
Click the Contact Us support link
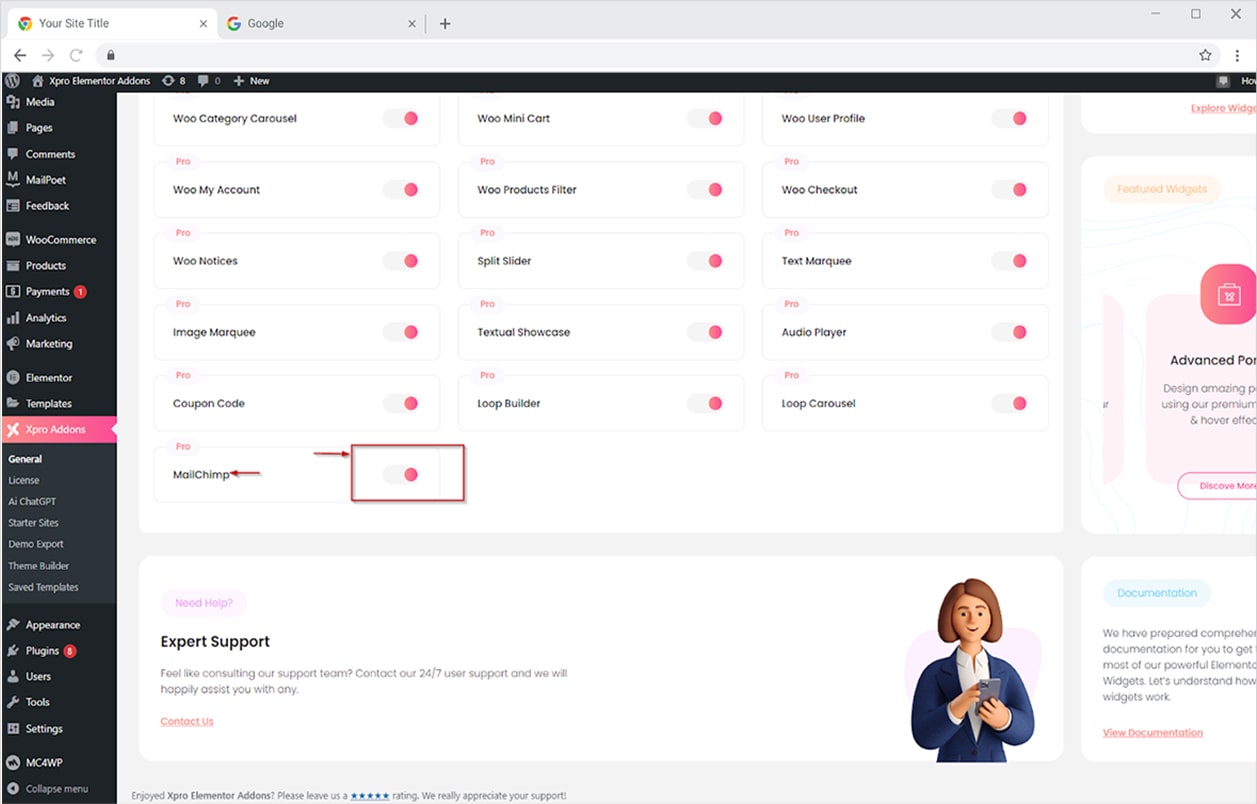pyautogui.click(x=187, y=721)
